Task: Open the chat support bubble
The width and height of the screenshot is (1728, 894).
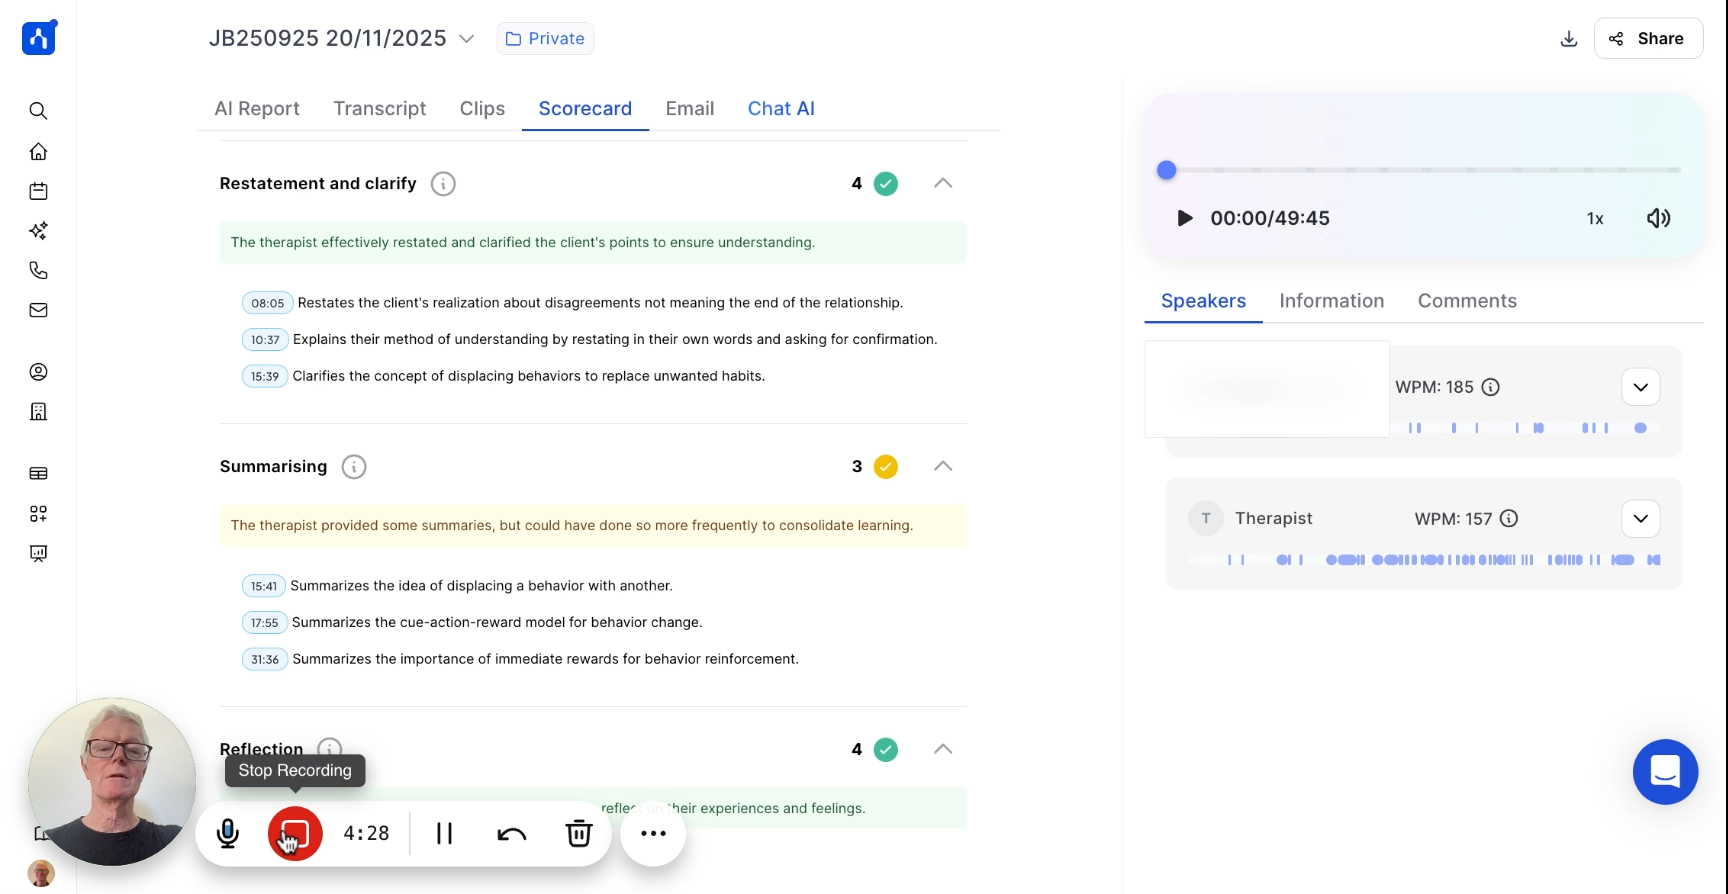Action: tap(1665, 772)
